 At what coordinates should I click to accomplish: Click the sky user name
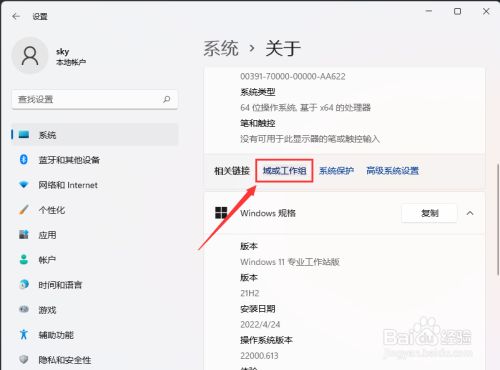pyautogui.click(x=63, y=51)
